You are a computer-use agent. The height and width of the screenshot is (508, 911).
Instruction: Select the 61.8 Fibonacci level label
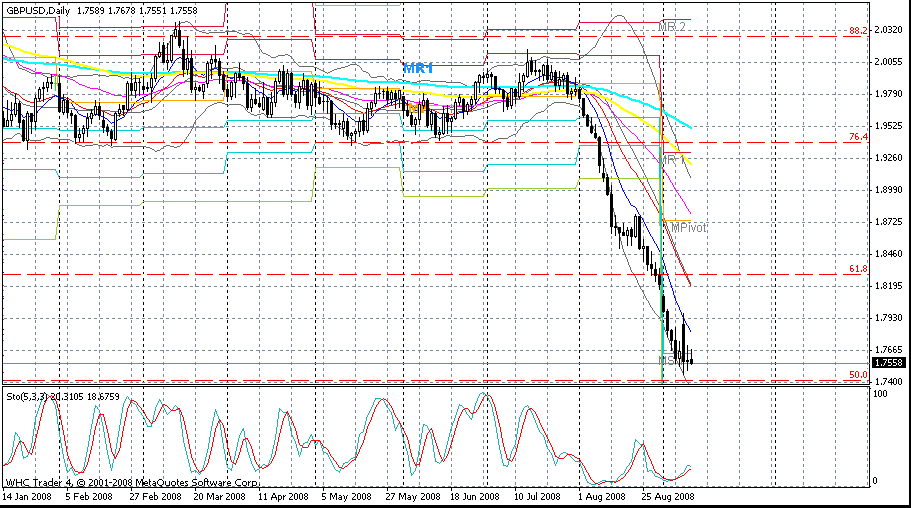tap(857, 269)
